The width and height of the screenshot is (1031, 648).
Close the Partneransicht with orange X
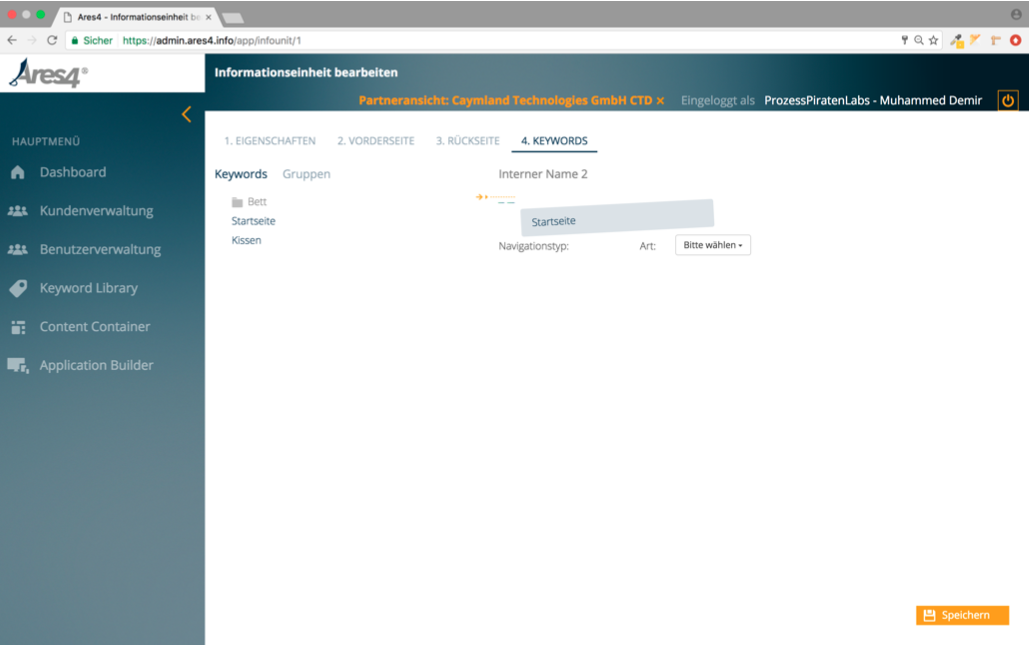point(660,101)
